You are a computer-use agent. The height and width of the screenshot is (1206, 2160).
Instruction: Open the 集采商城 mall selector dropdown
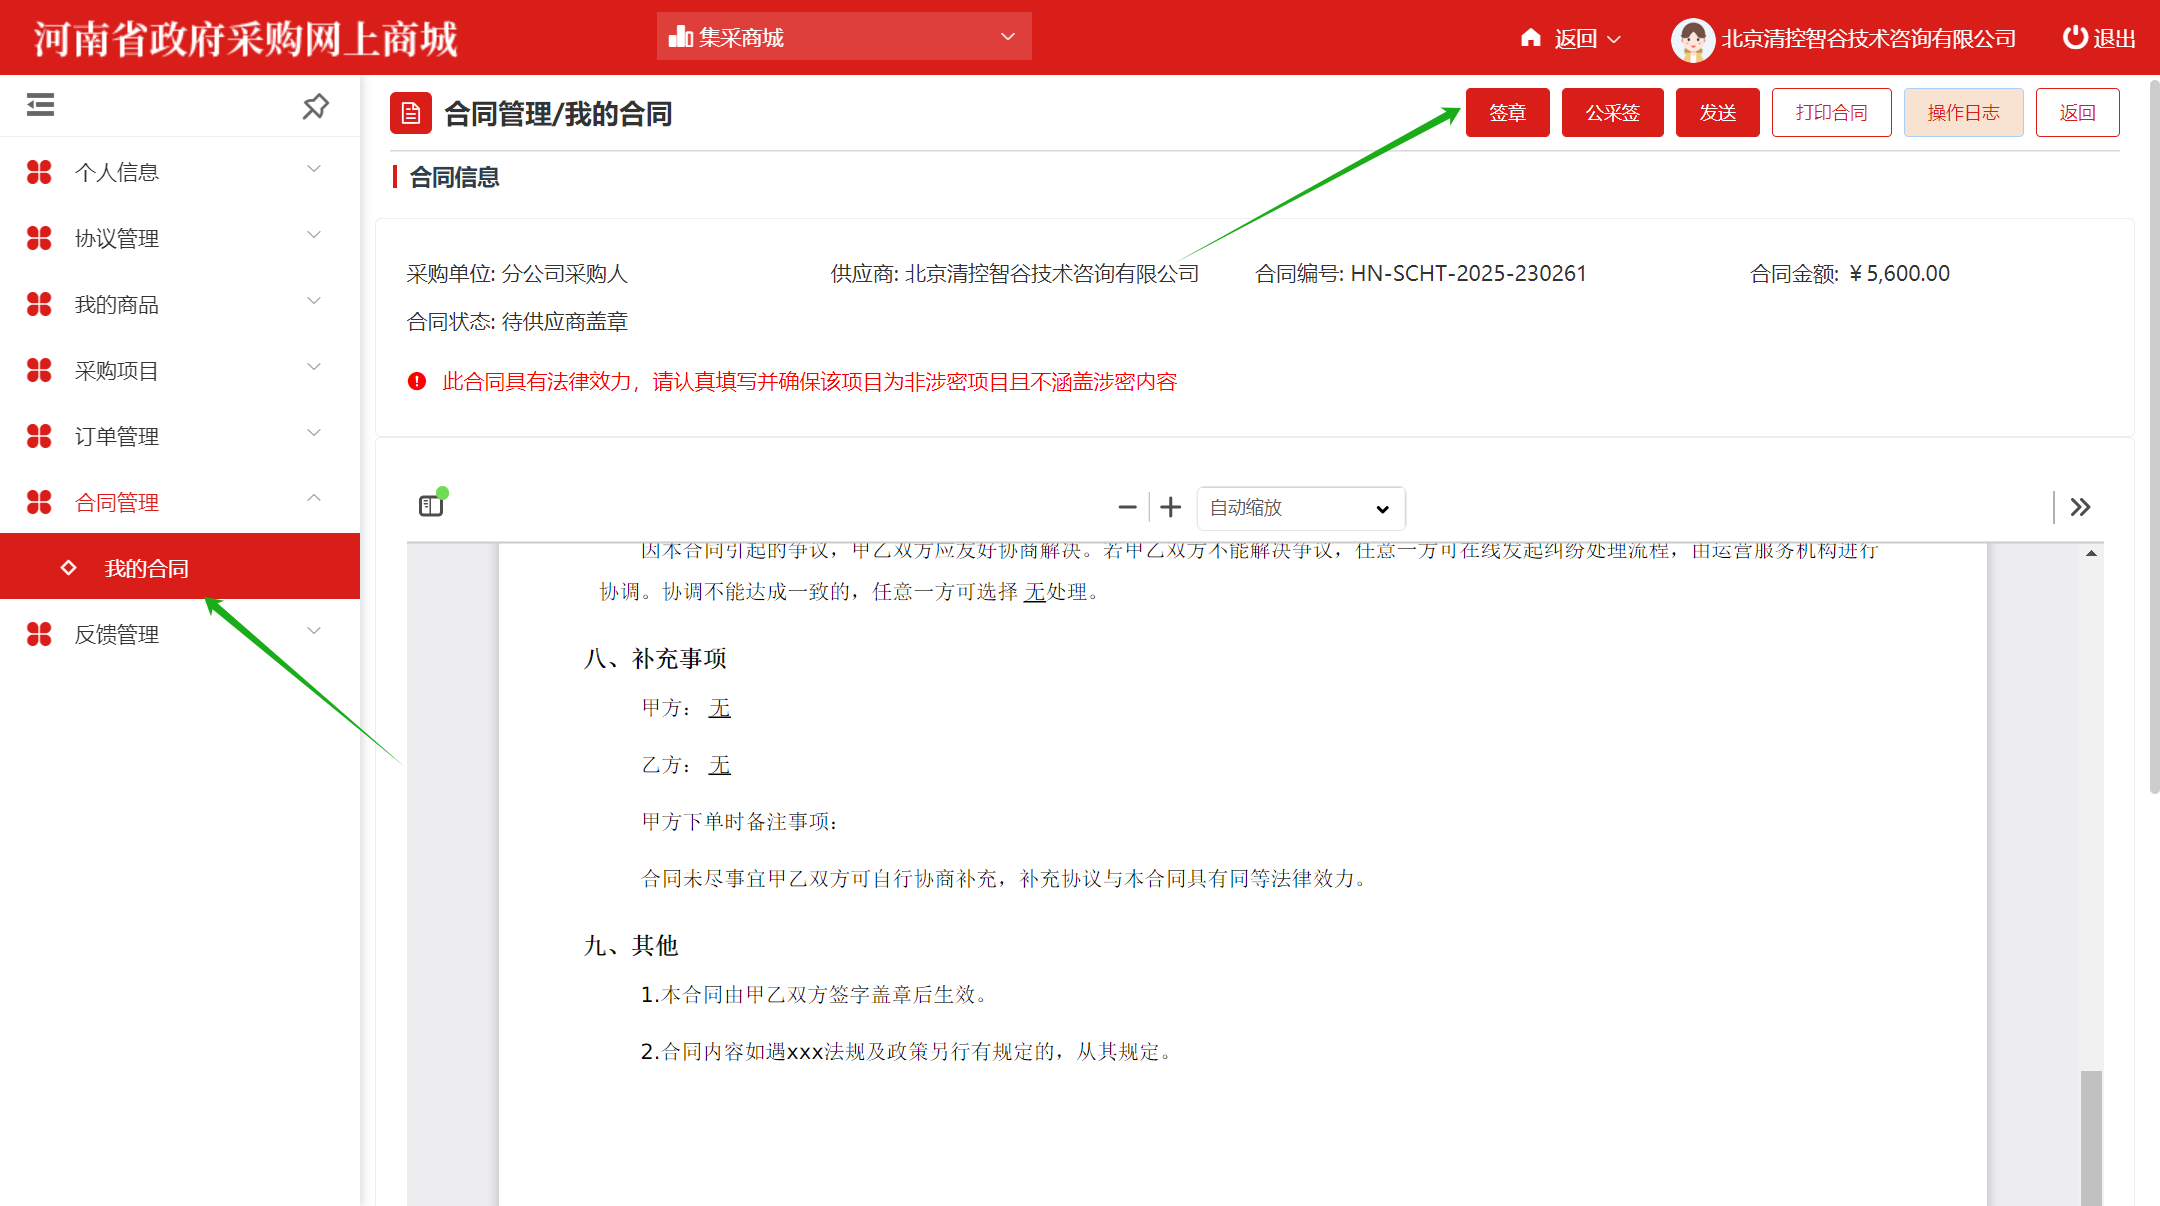pyautogui.click(x=844, y=37)
